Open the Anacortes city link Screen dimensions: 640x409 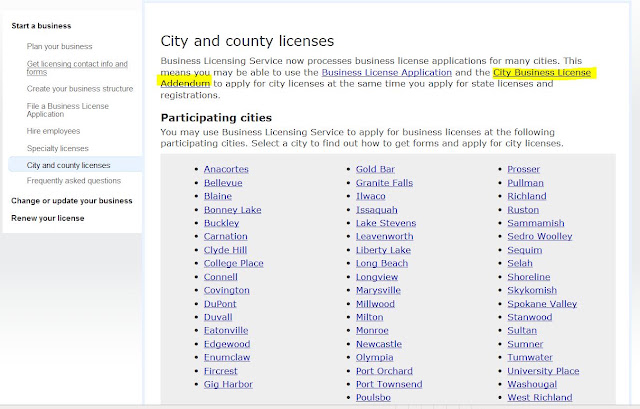click(x=226, y=169)
